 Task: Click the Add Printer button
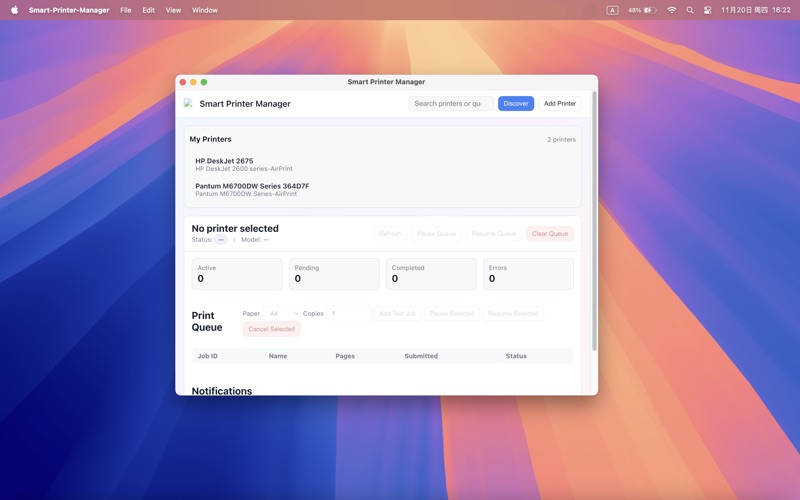point(560,103)
